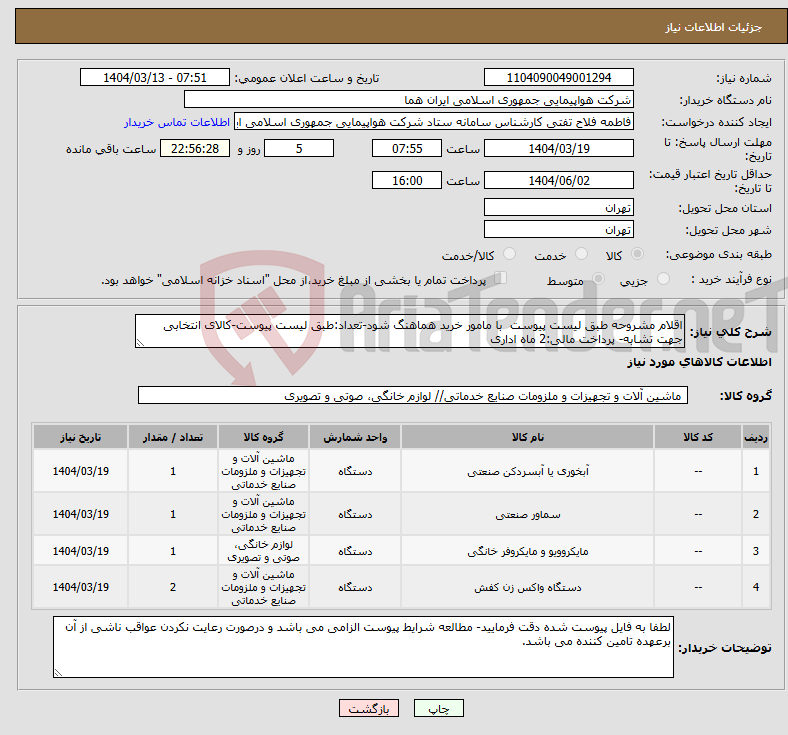The image size is (788, 735).
Task: Choose the کالا/خدمت radio option
Action: pos(509,256)
